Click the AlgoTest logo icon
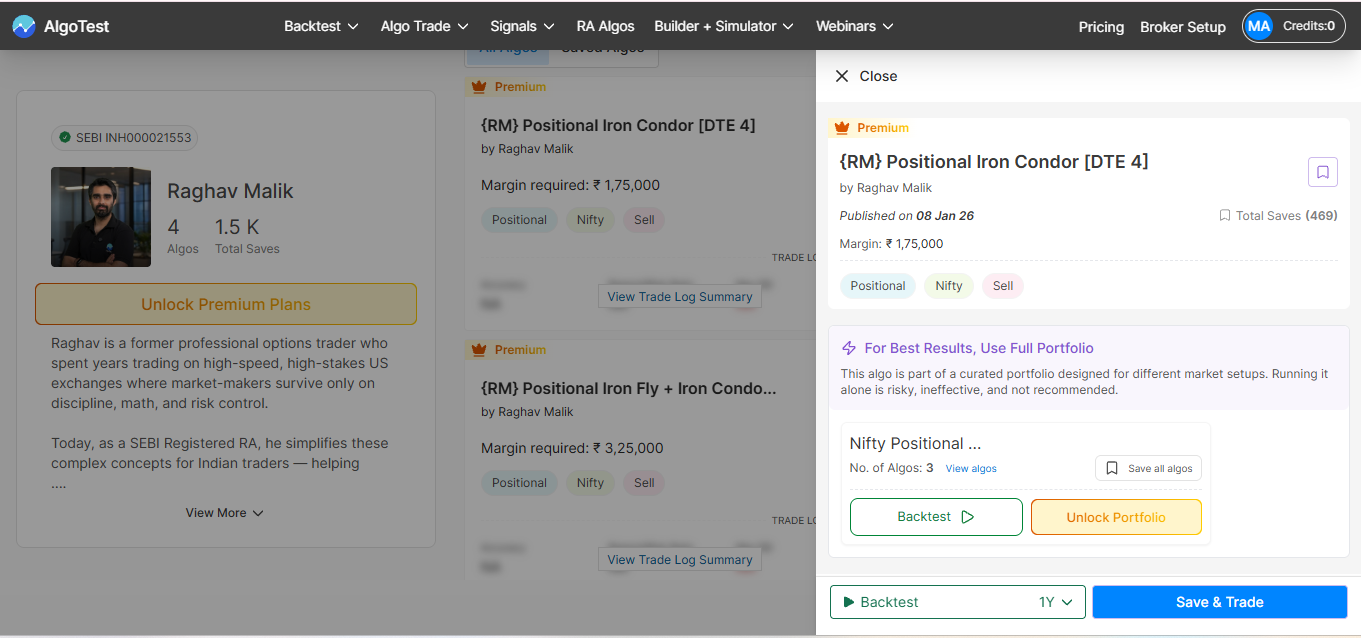Viewport: 1361px width, 638px height. click(24, 26)
